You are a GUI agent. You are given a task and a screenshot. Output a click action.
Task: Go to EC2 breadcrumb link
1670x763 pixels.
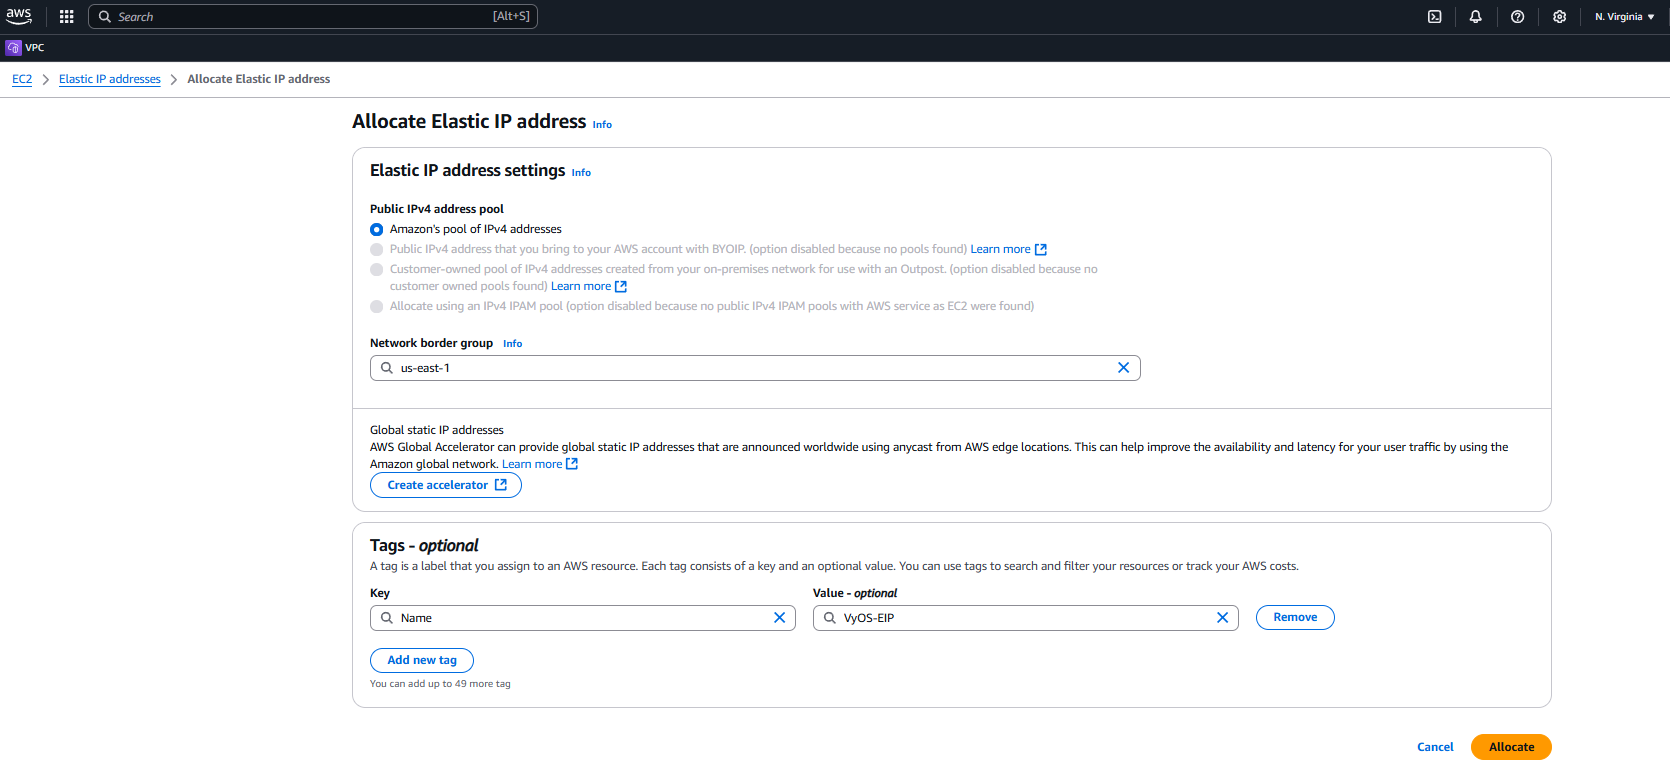22,79
